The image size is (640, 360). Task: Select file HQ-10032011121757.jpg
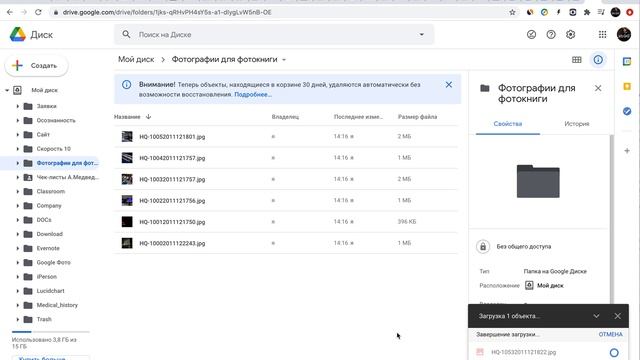click(286, 179)
